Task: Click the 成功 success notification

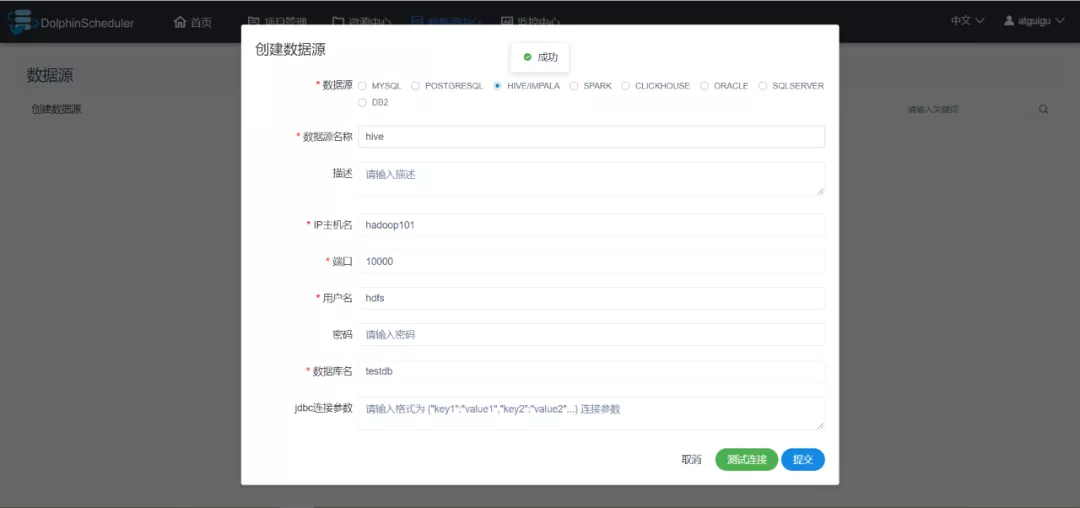Action: [540, 57]
